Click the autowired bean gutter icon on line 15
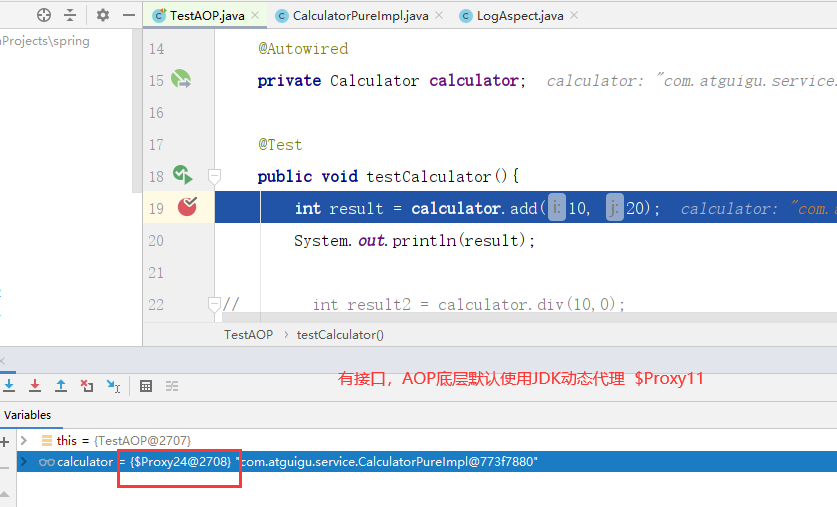Image resolution: width=837 pixels, height=507 pixels. coord(181,79)
